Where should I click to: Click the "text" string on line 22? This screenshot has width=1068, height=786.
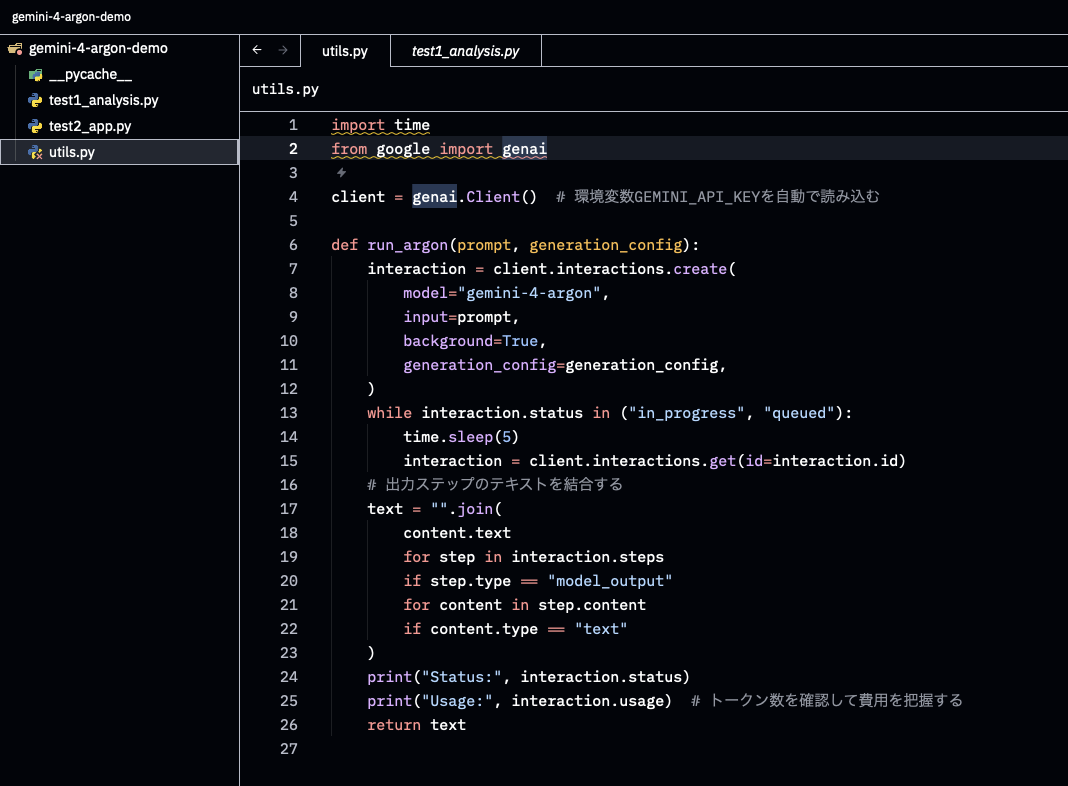point(601,629)
